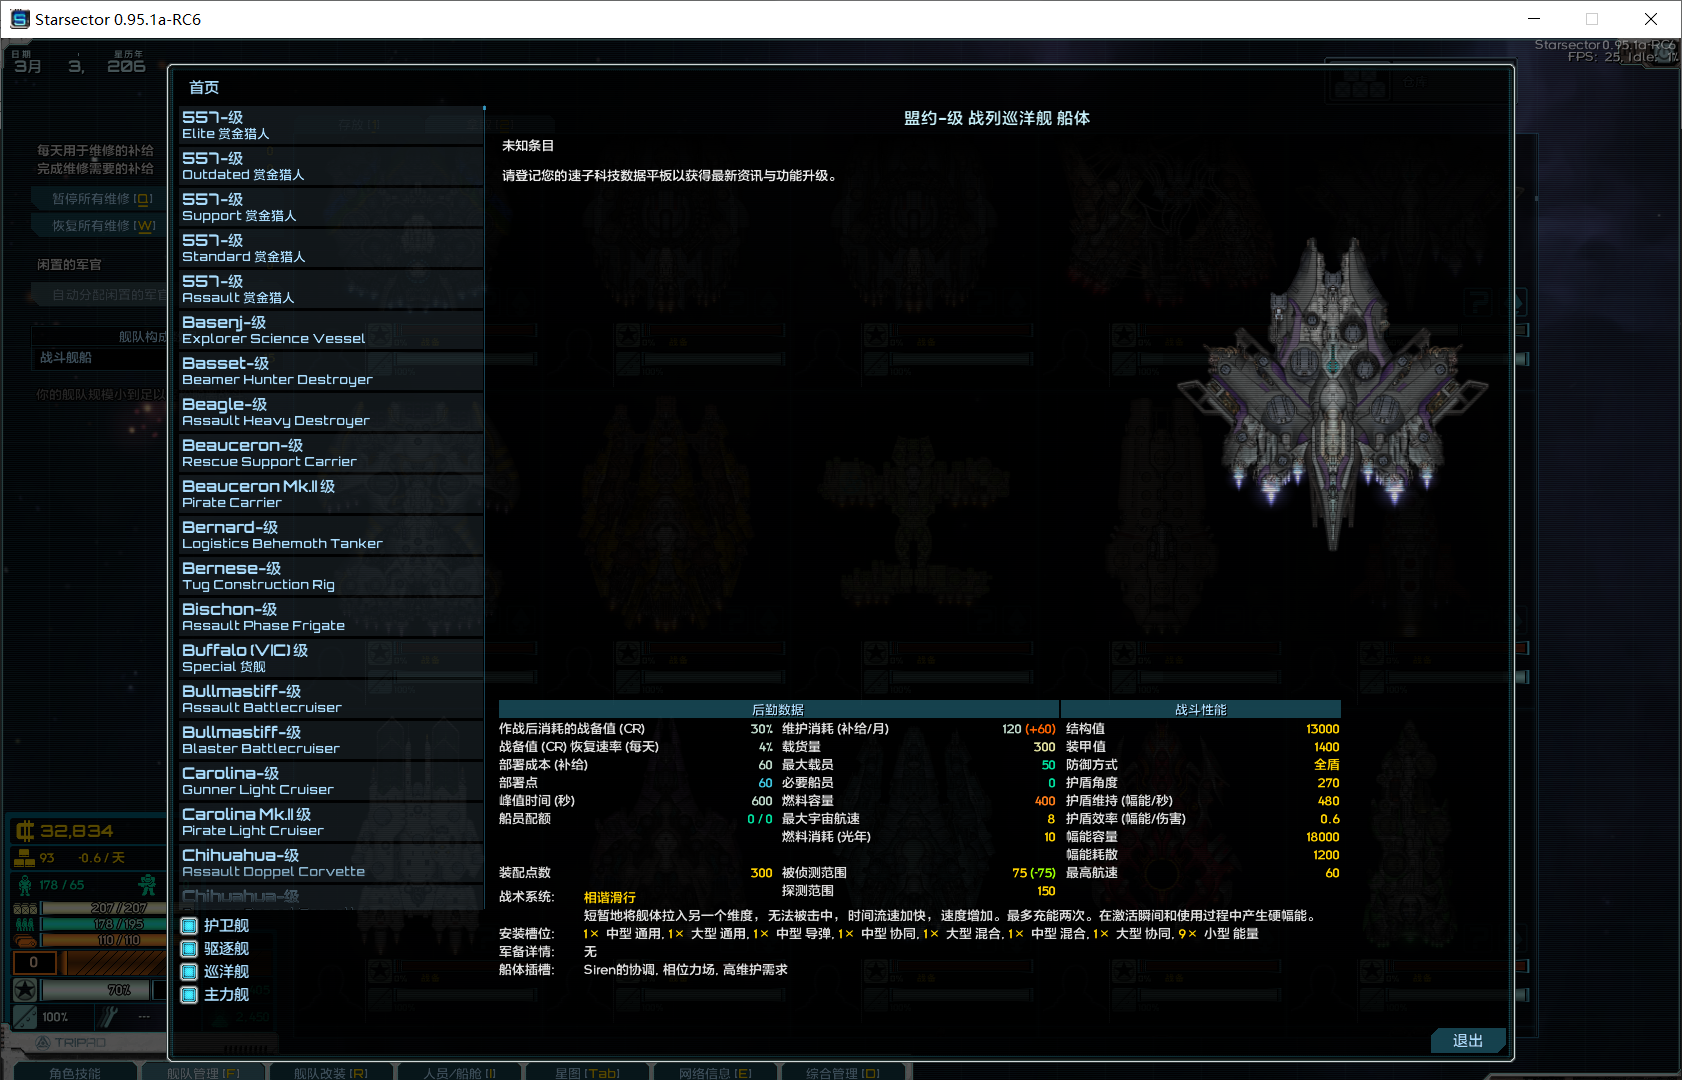Click the green crew figure icon beside 178 / 65
This screenshot has height=1080, width=1682.
25,885
